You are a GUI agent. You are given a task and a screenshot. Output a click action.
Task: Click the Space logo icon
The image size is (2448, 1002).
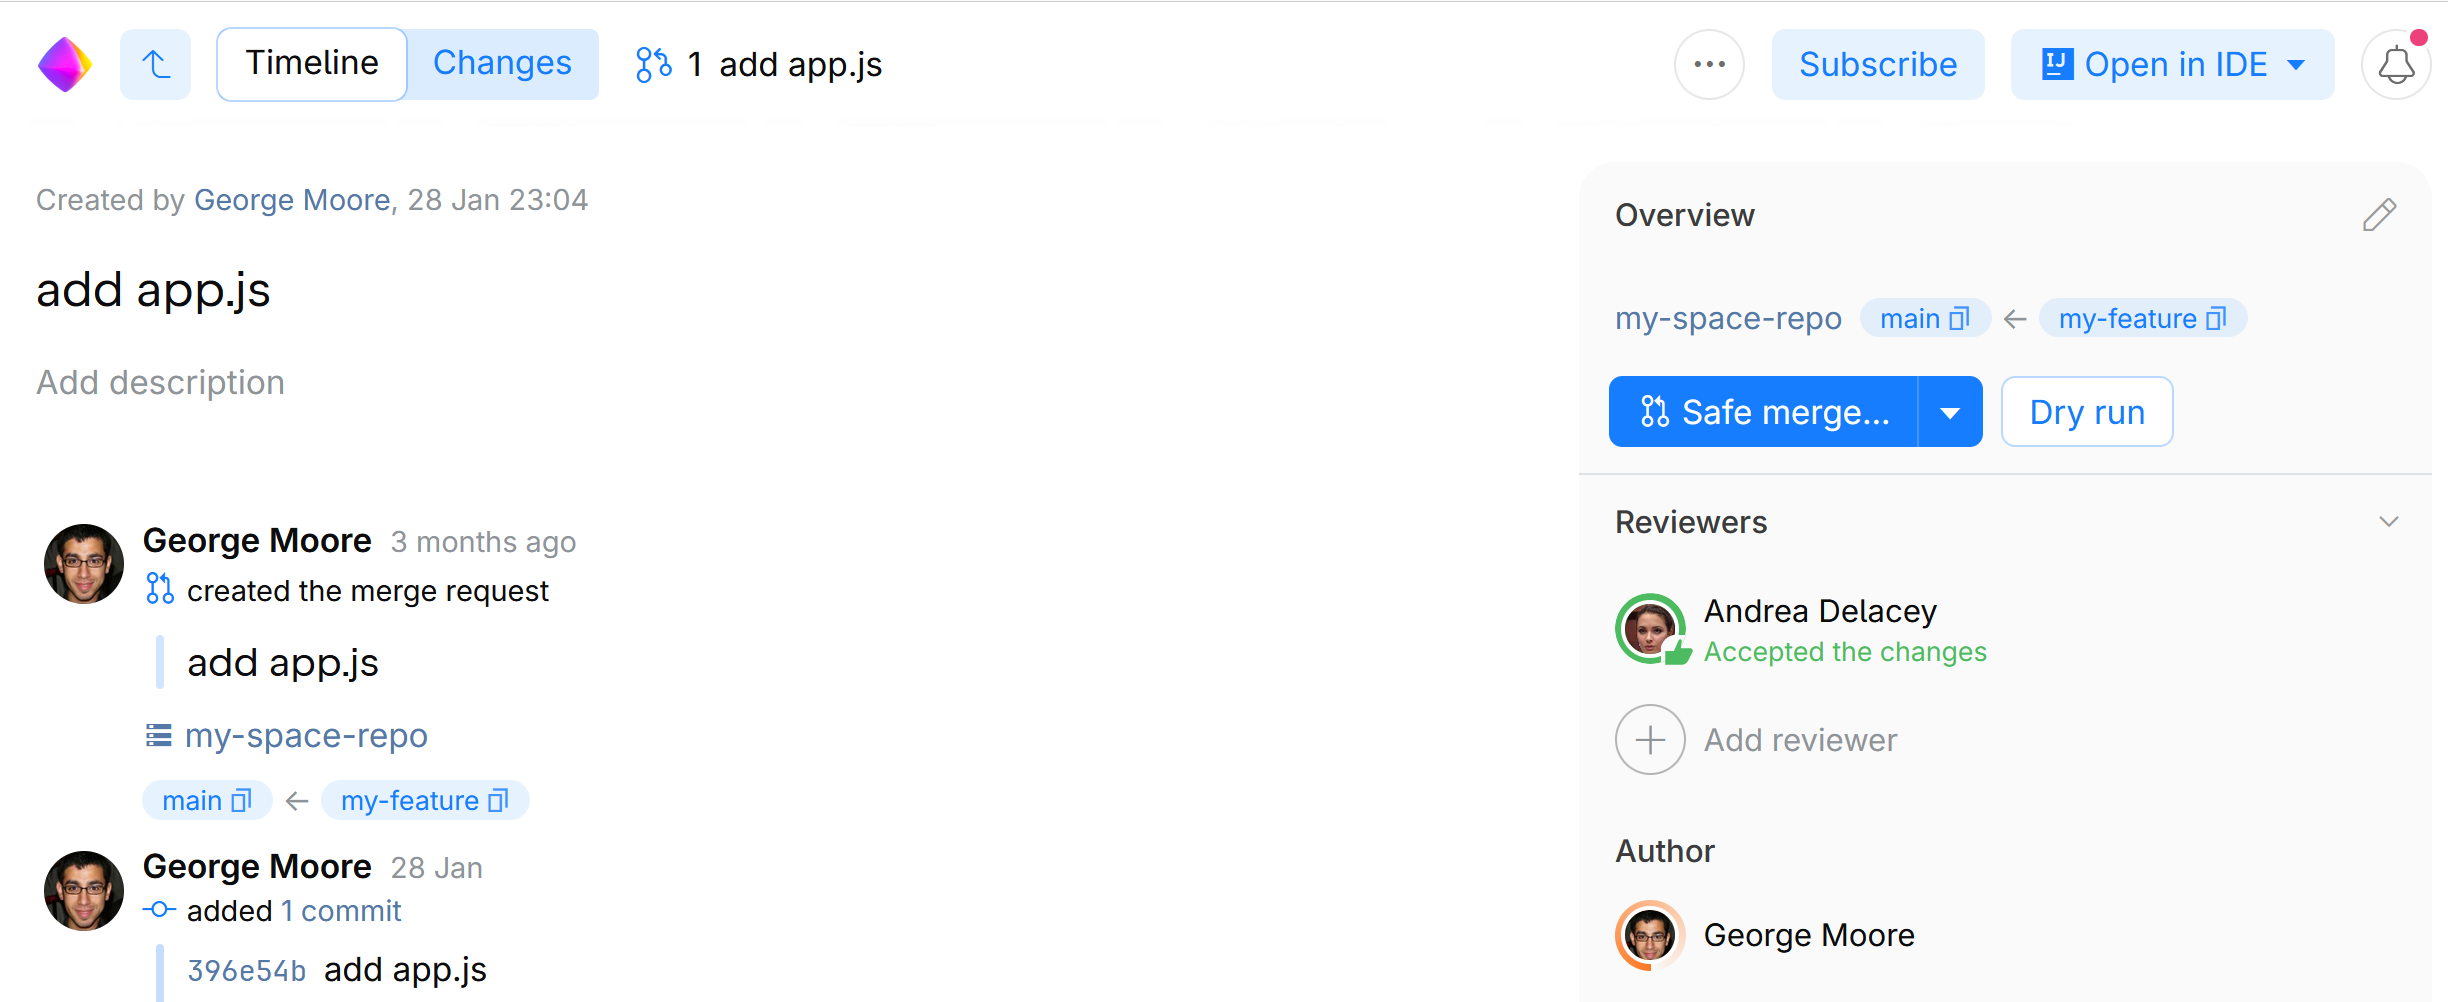pyautogui.click(x=65, y=65)
